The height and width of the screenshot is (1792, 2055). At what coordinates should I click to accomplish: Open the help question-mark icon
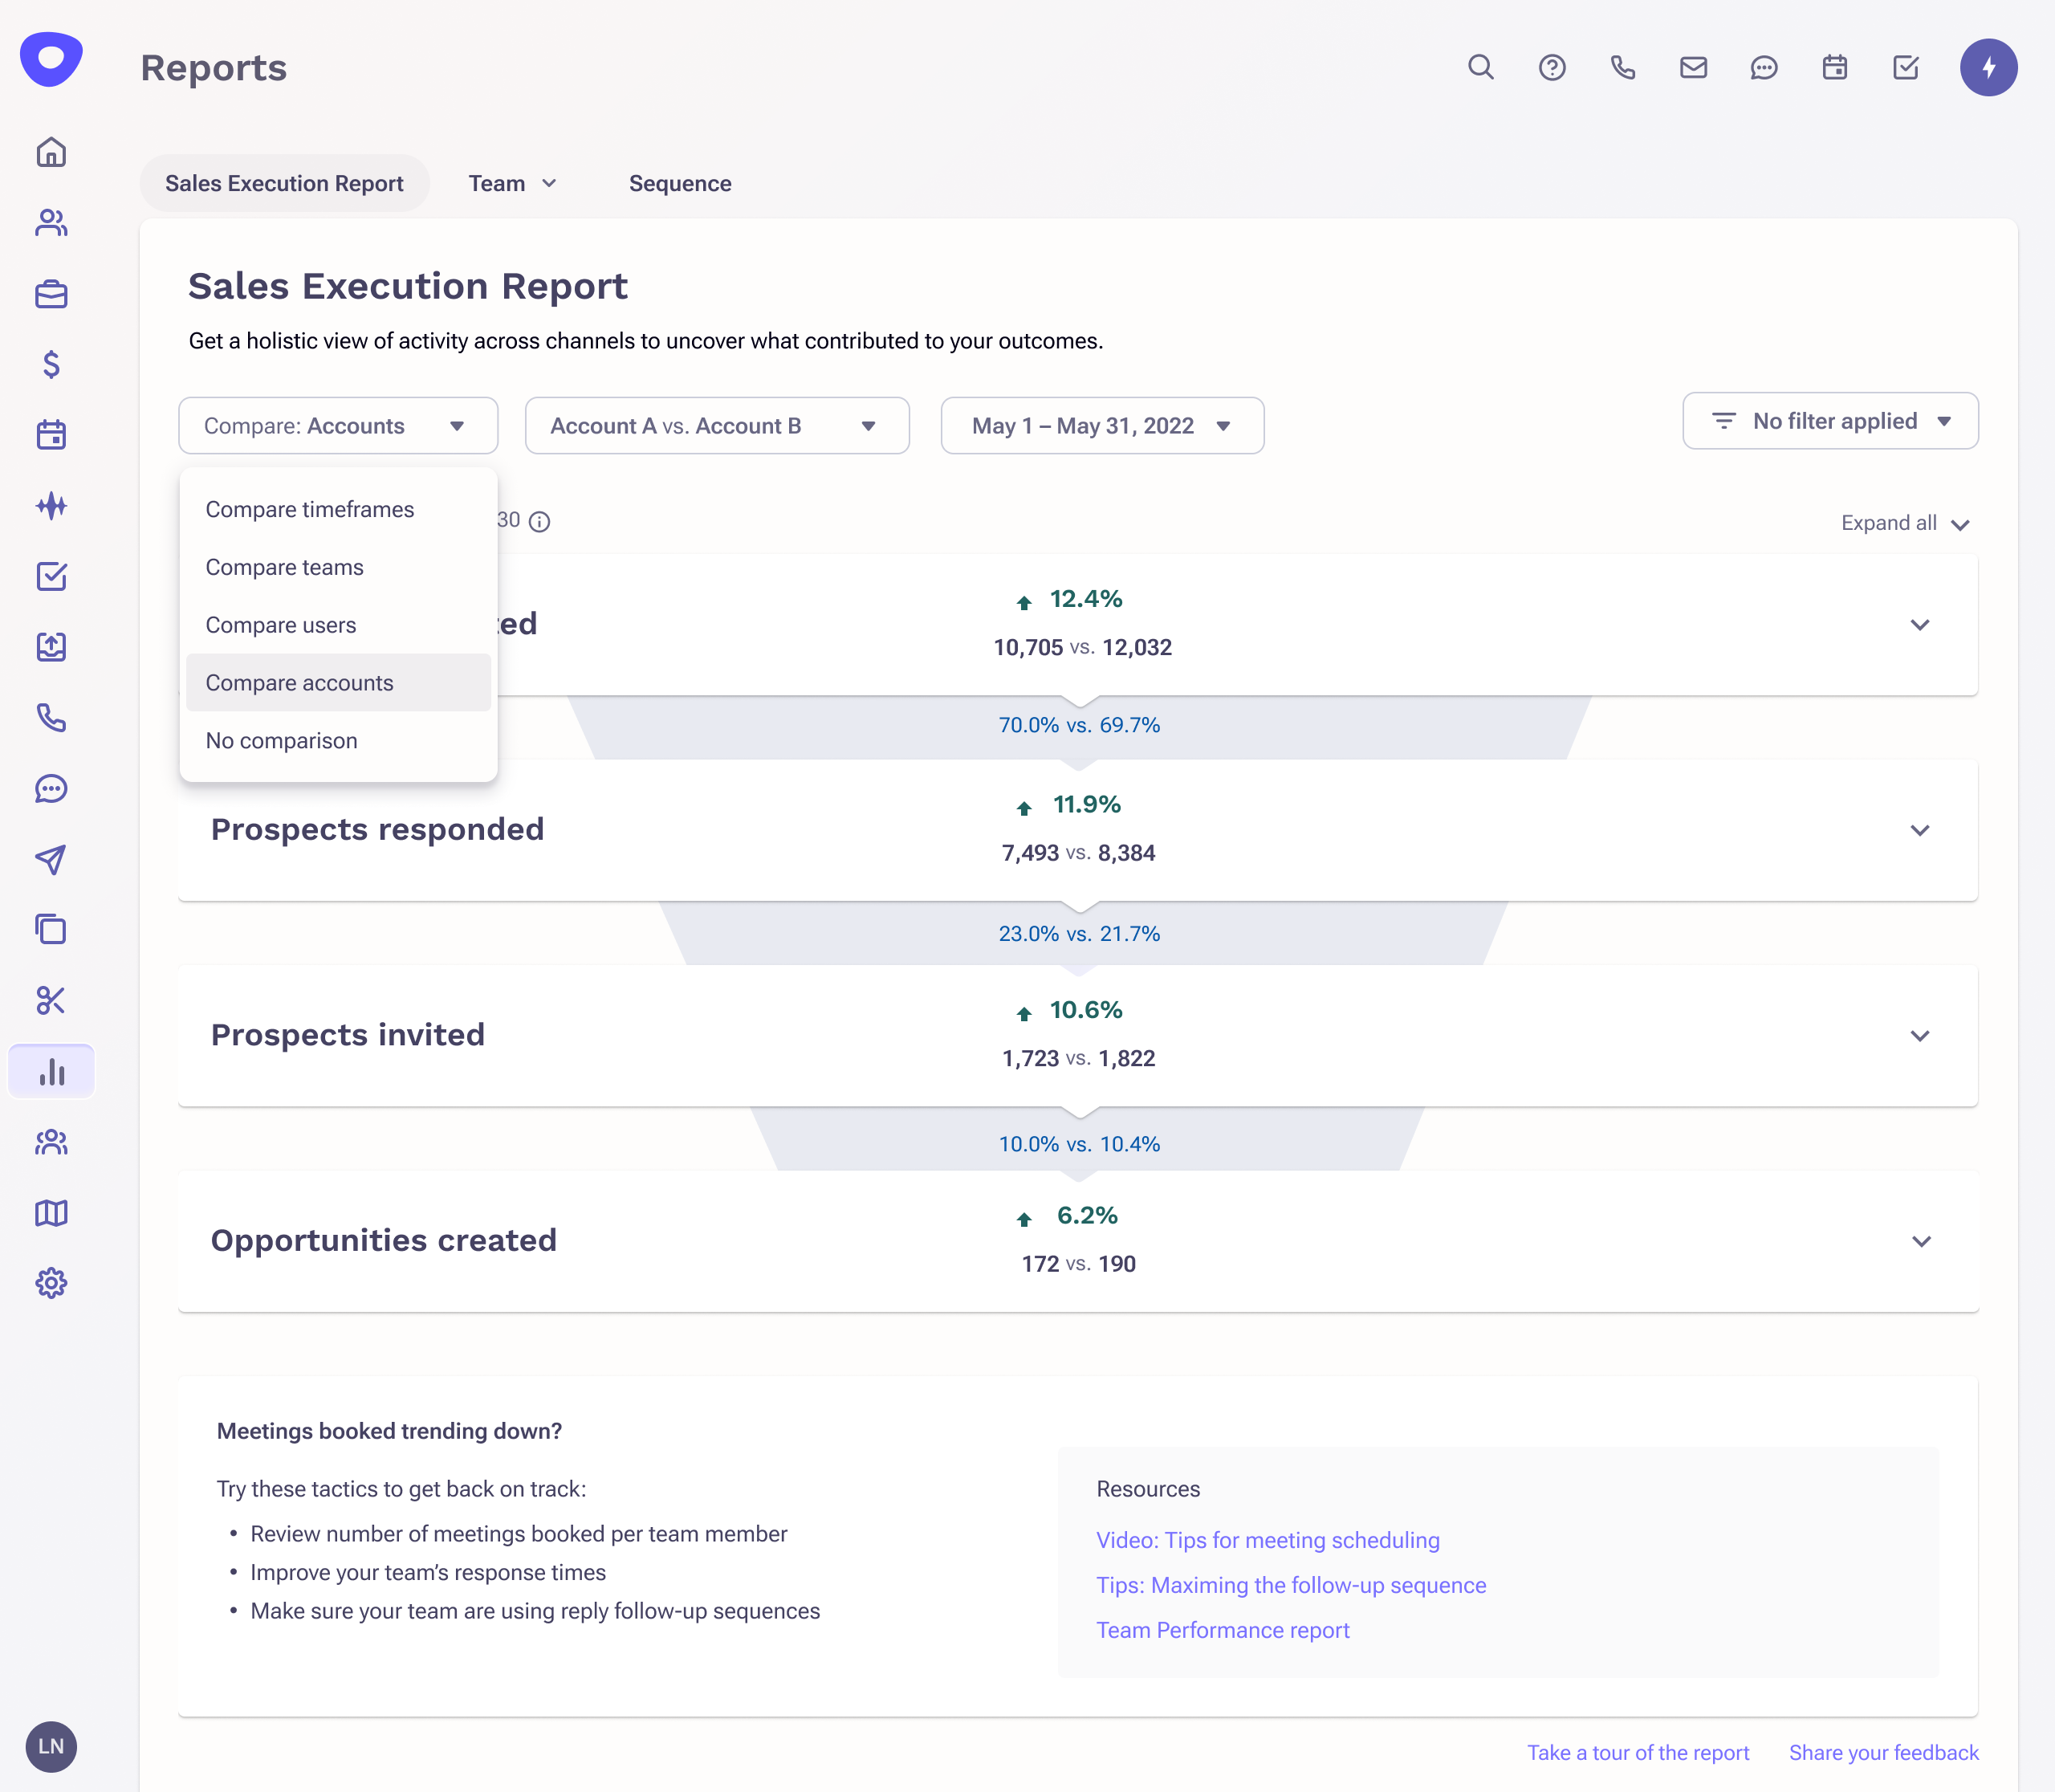[x=1552, y=67]
